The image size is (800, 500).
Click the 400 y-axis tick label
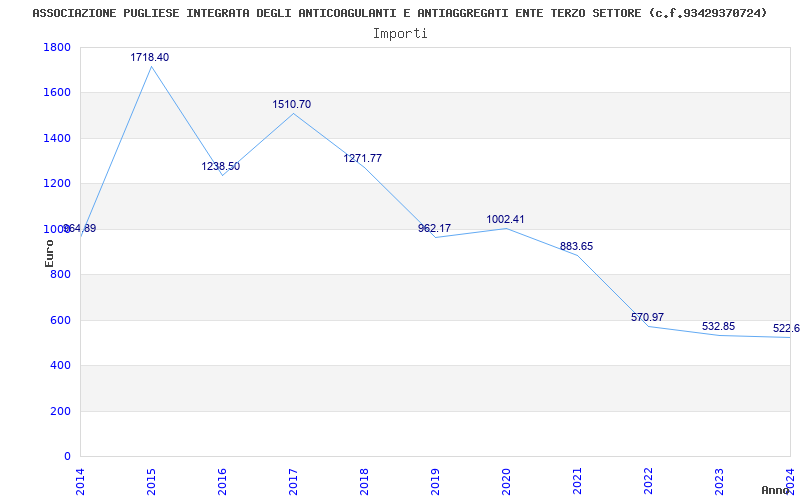60,366
